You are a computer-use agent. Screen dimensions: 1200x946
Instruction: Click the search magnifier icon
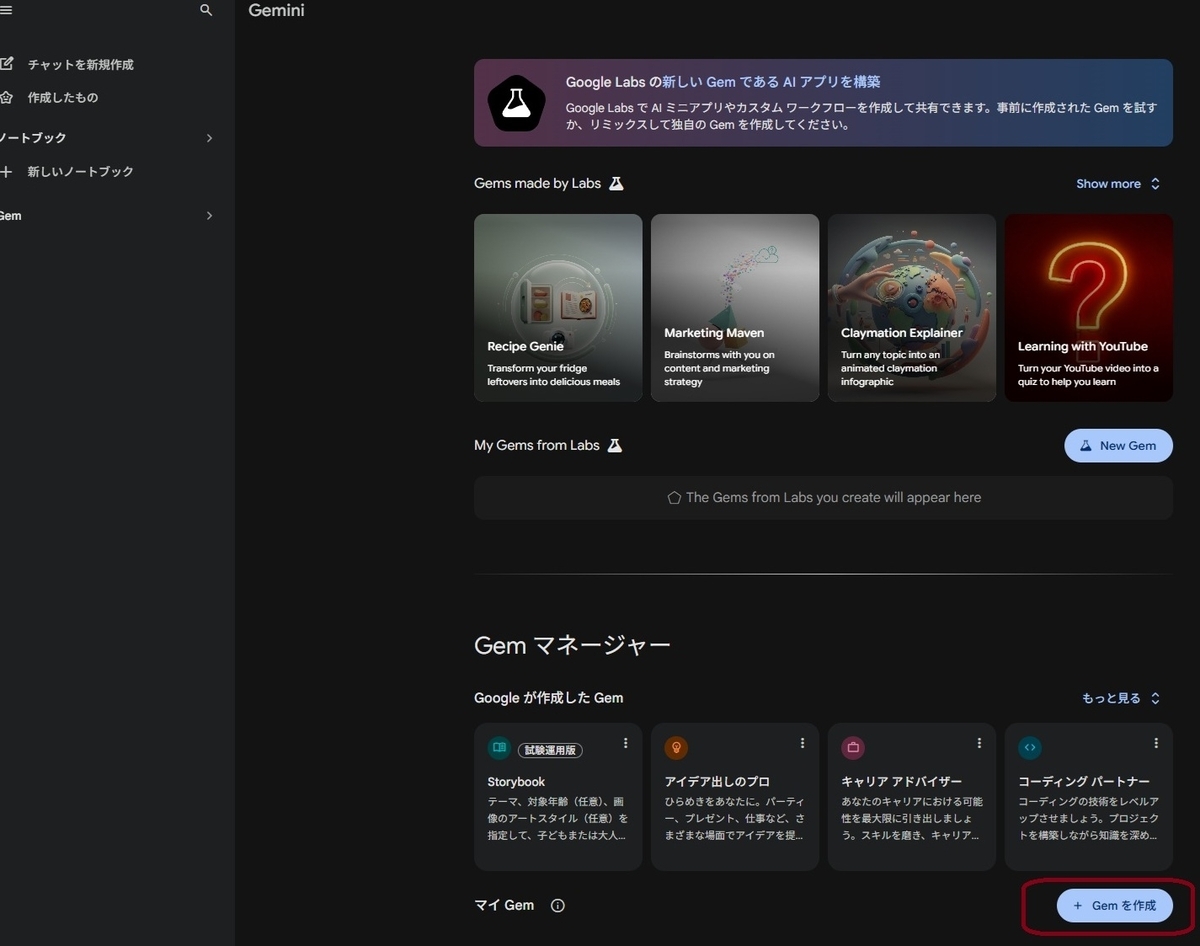tap(206, 10)
